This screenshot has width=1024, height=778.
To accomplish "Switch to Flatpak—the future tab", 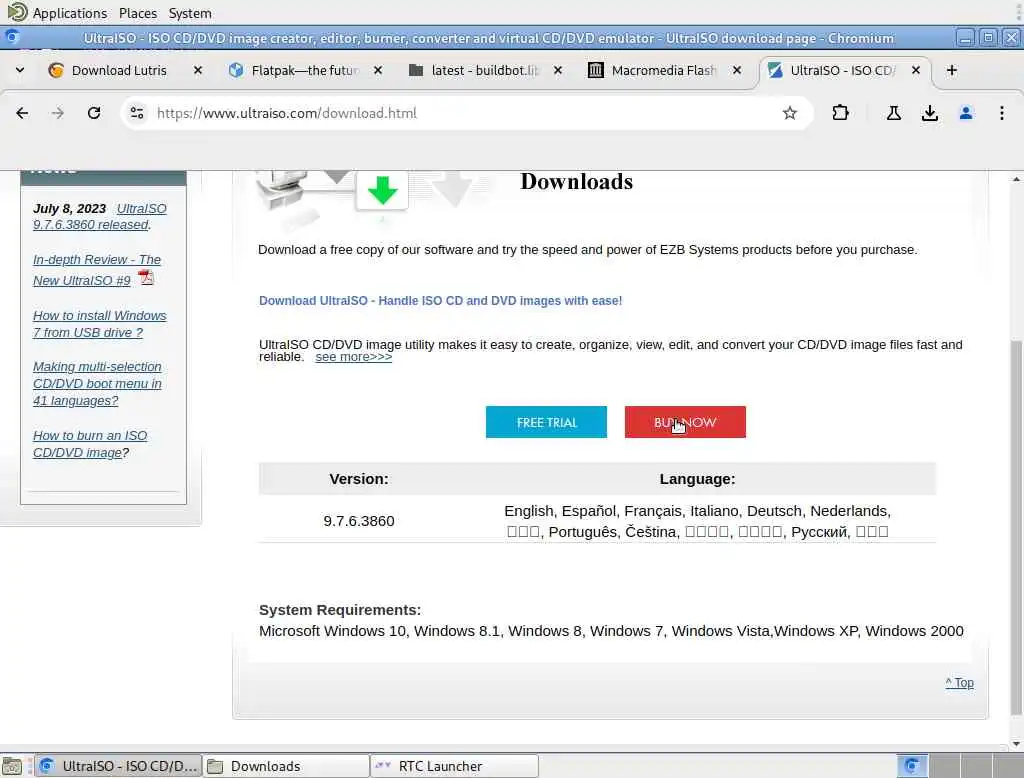I will 306,70.
